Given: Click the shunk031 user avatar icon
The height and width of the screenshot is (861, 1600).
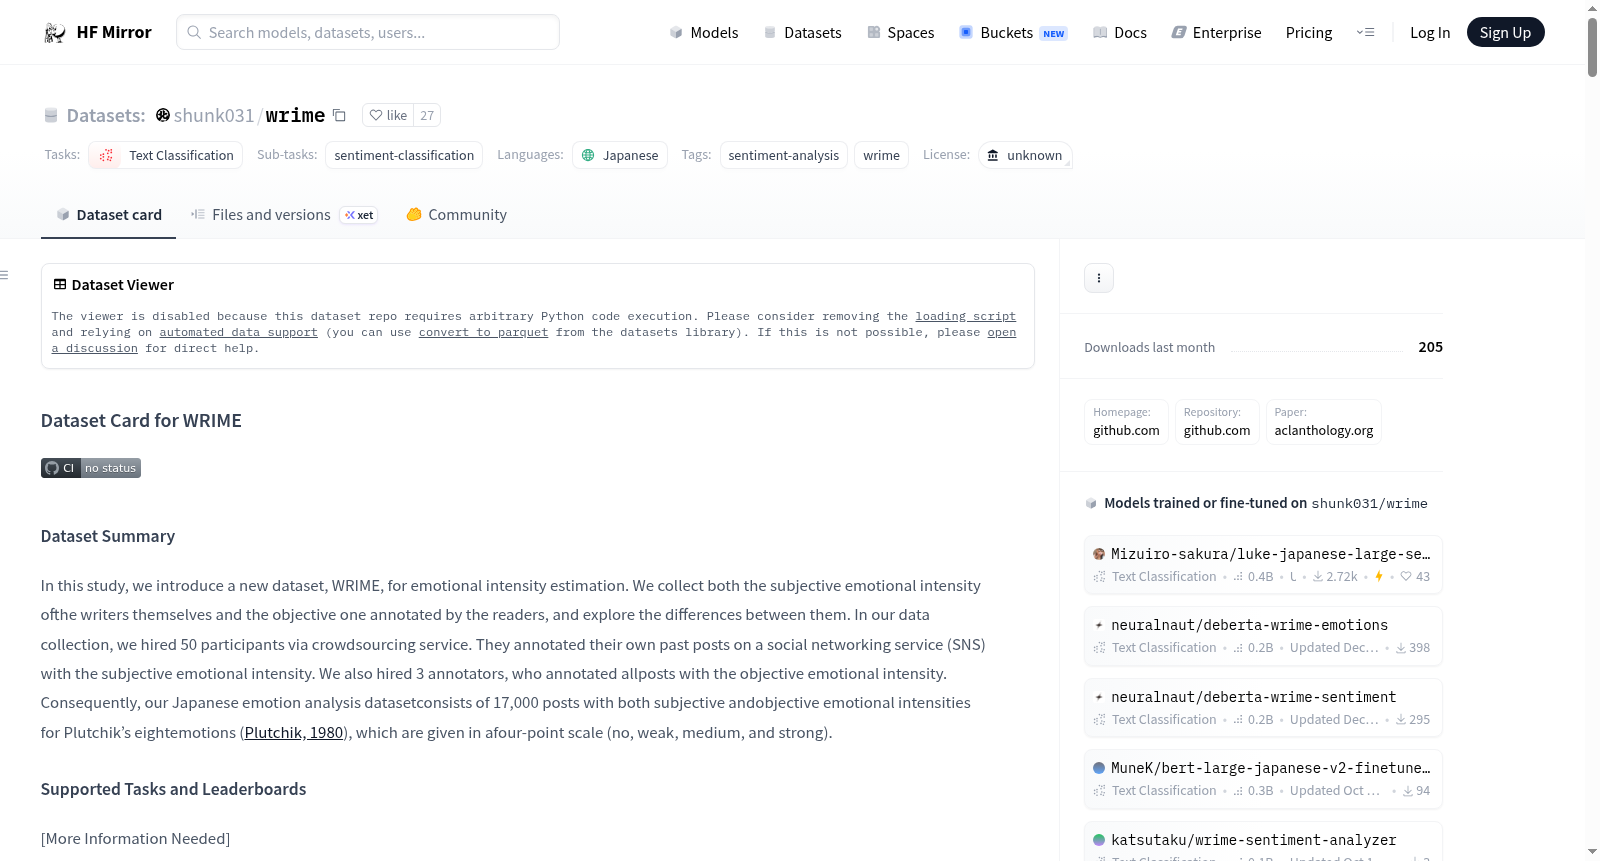Looking at the screenshot, I should pos(163,115).
